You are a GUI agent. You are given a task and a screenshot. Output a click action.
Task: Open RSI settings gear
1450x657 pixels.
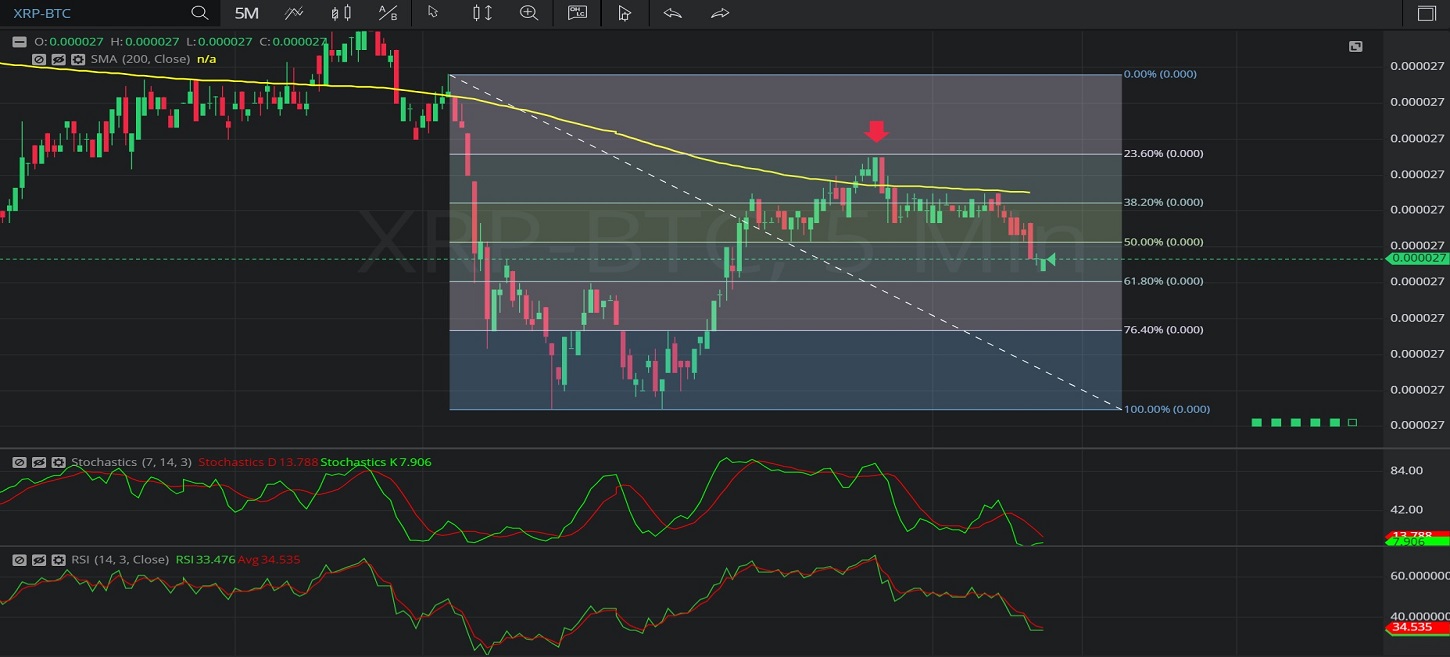coord(59,560)
